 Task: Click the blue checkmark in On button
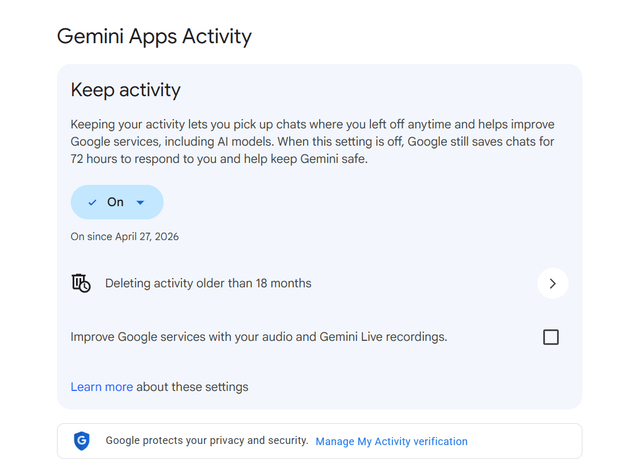tap(93, 202)
